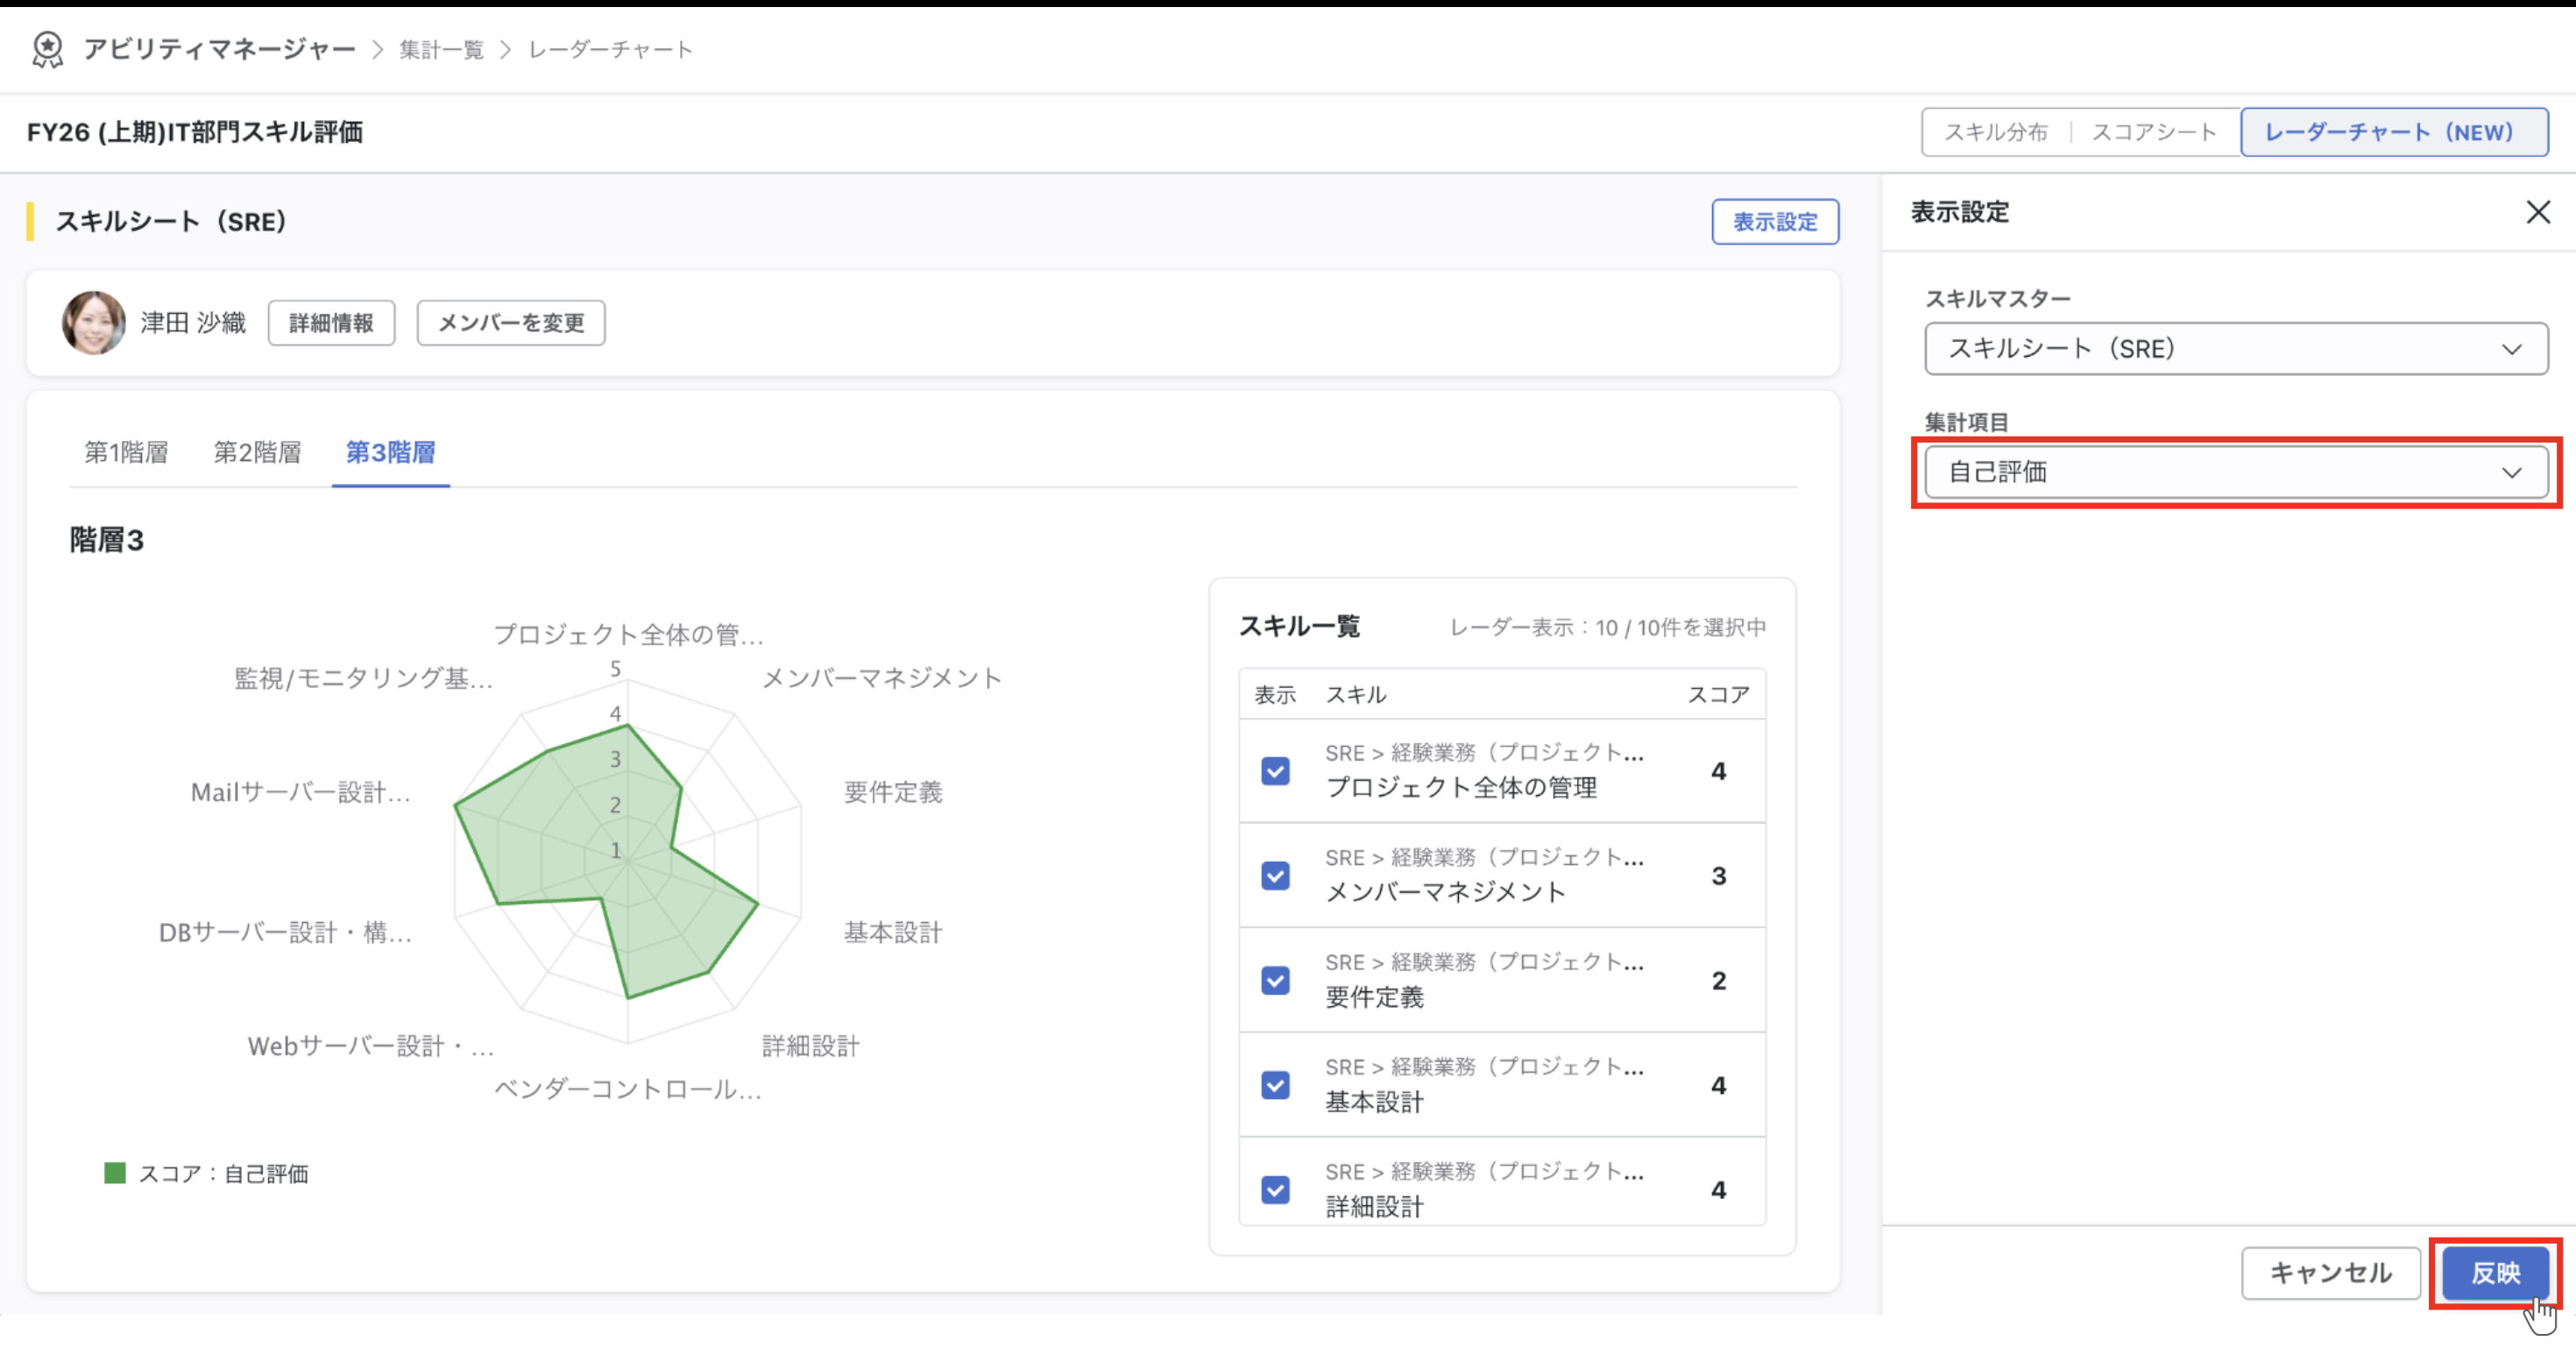This screenshot has width=2576, height=1348.
Task: Open the 集計項目 dropdown showing 自己評価
Action: (x=2236, y=472)
